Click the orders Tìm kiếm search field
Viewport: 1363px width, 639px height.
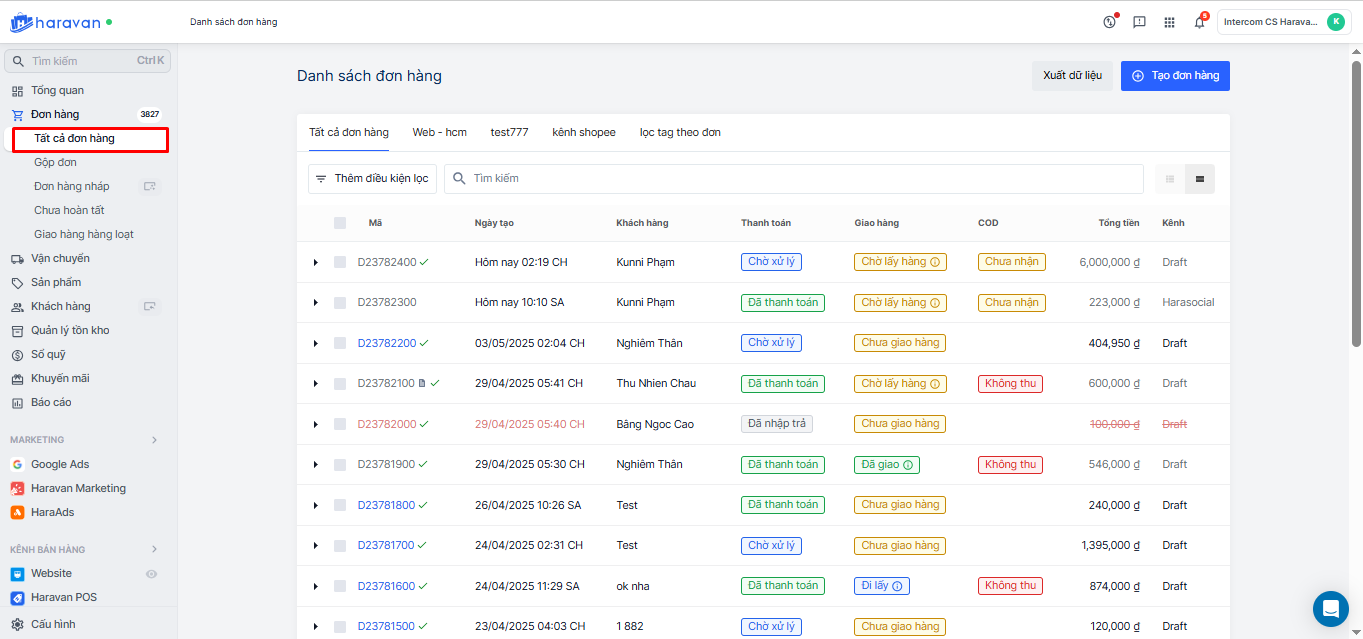pos(800,179)
